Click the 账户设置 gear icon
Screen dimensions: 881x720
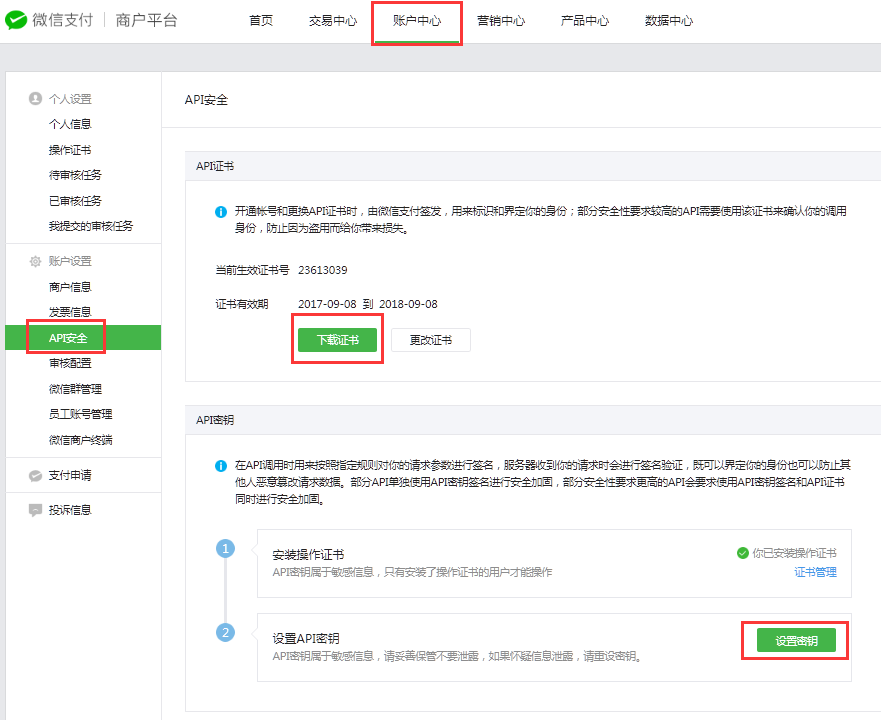35,261
